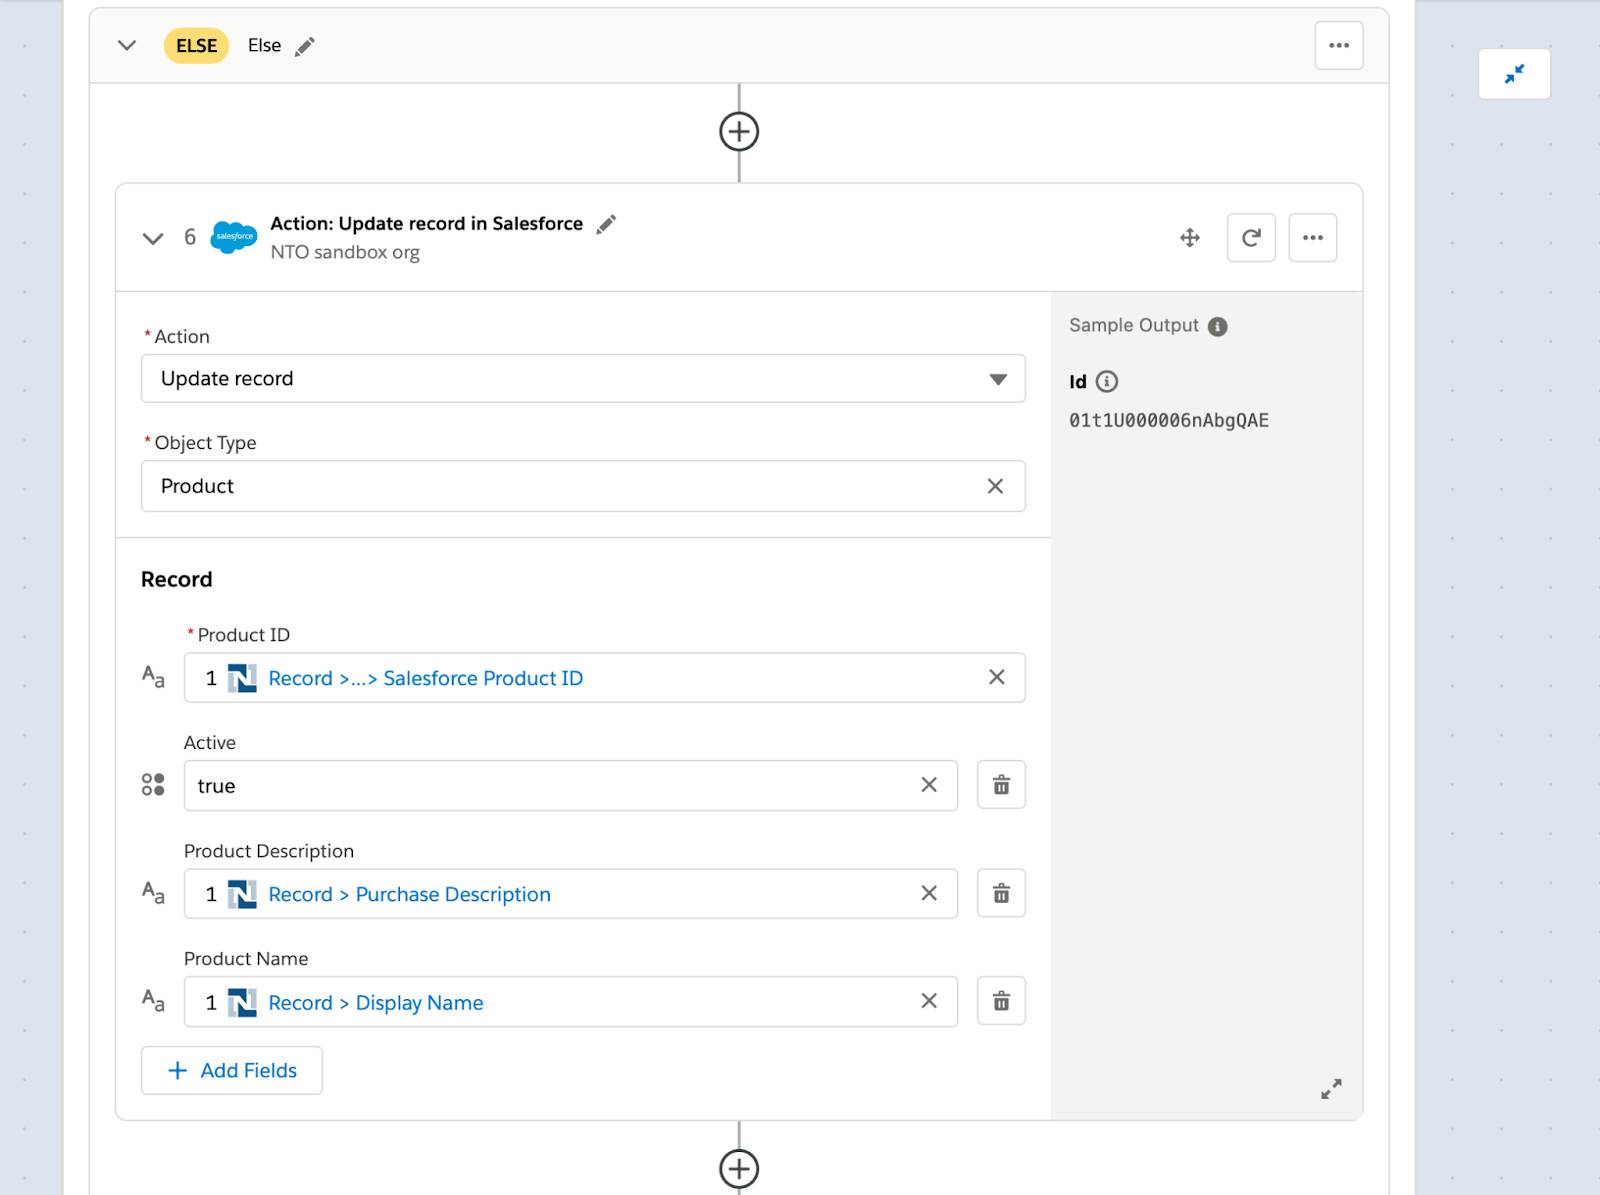Click the Purchase Description data pill
Screen dimensions: 1600x1195
(x=409, y=894)
